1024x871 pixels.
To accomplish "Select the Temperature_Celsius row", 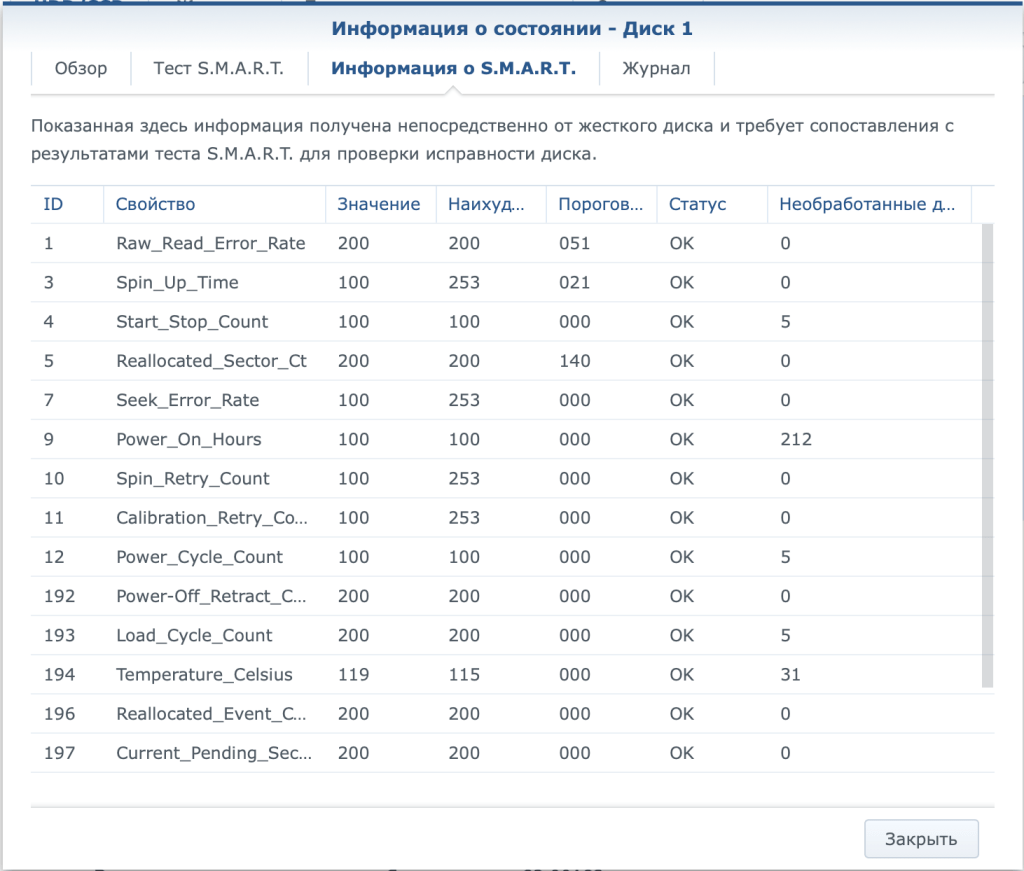I will (506, 674).
